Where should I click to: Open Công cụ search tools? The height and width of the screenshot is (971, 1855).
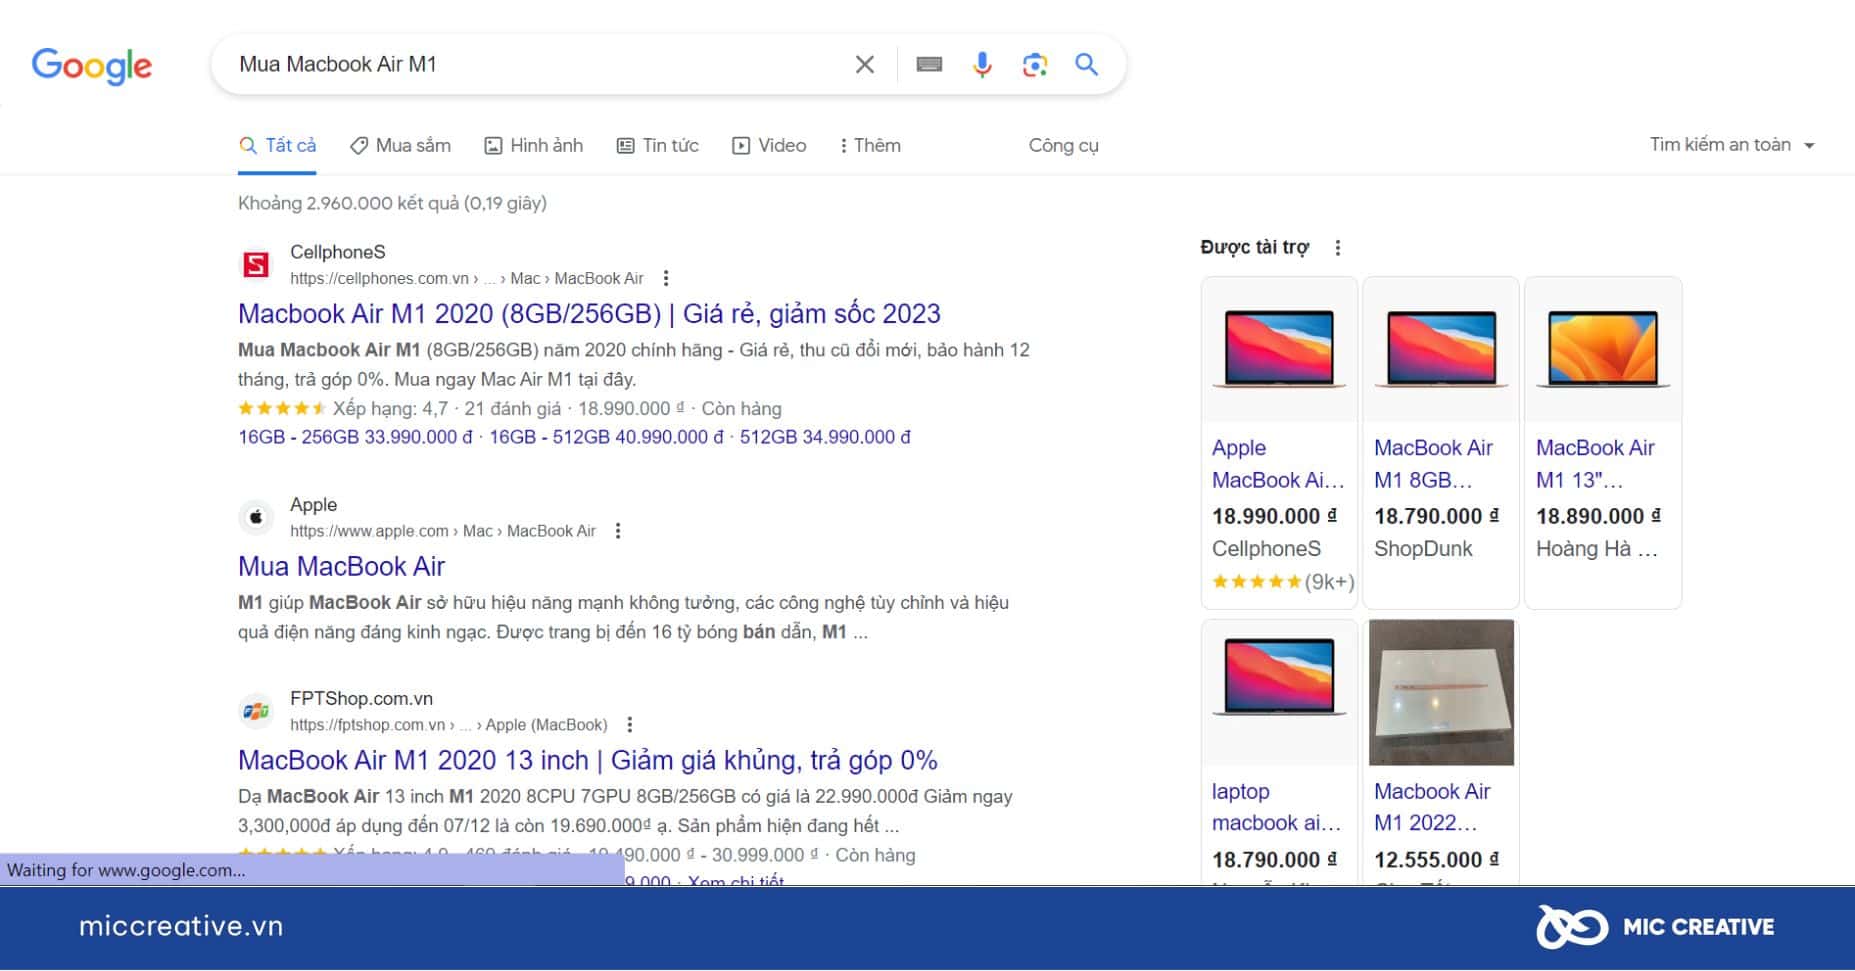click(x=1063, y=146)
